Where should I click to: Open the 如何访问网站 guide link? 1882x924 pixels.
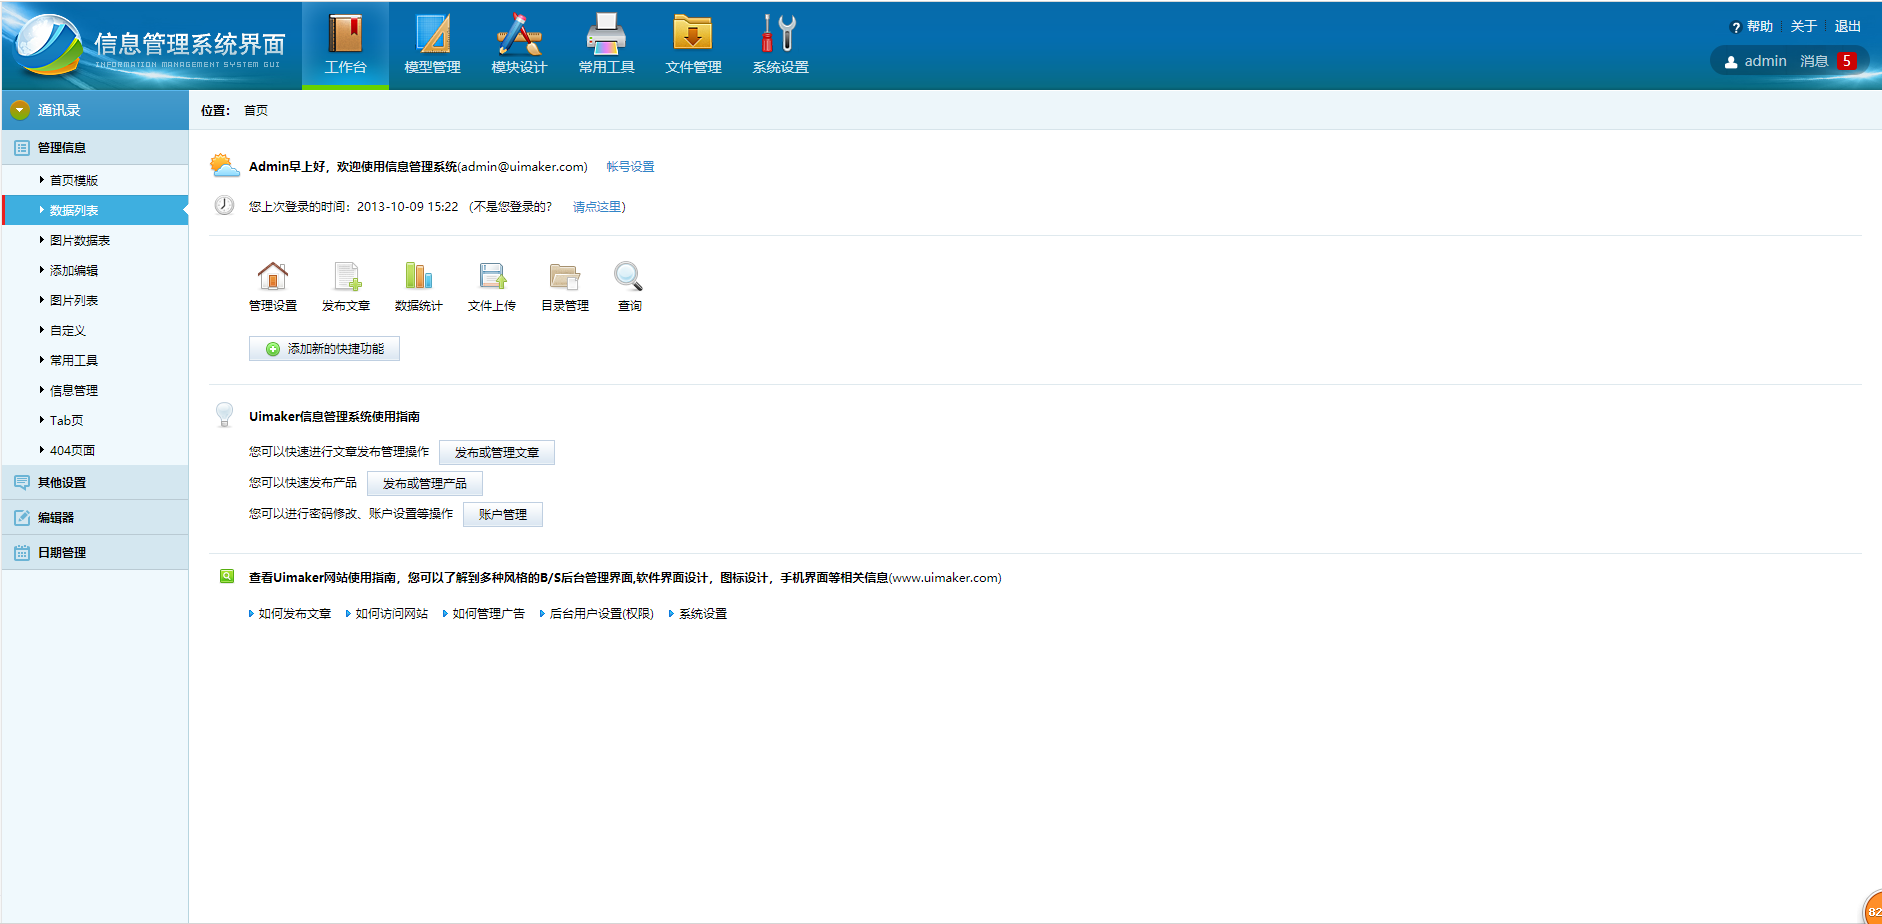point(392,614)
